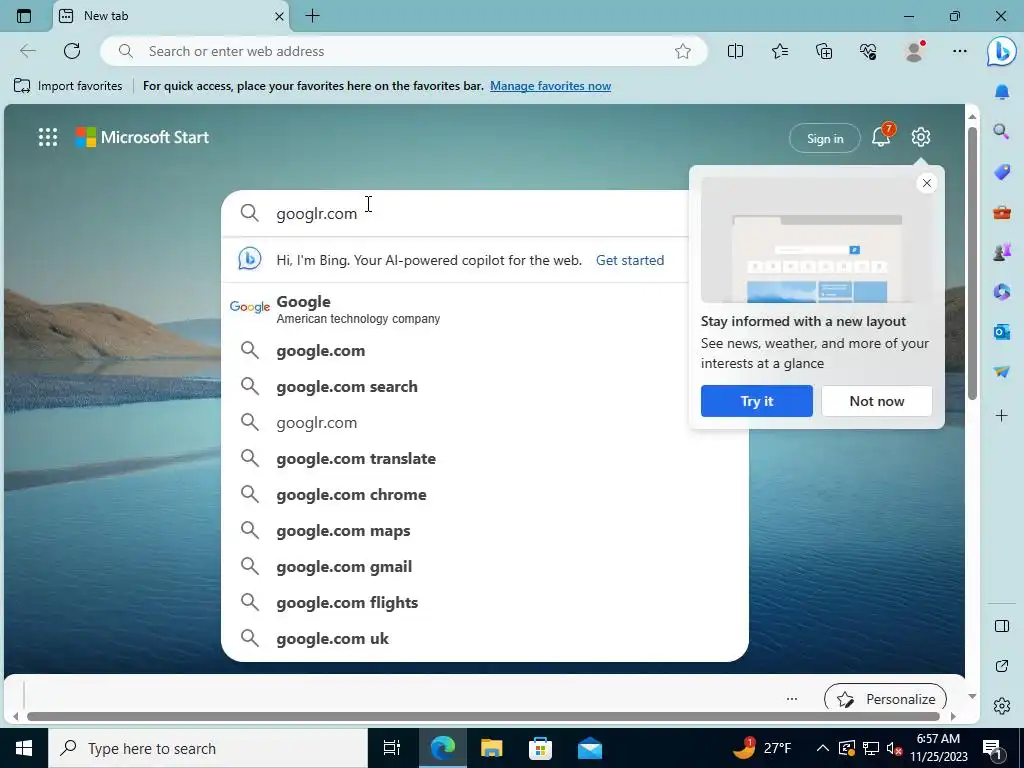Open the profile avatar menu
Screen dimensions: 1024x768
[914, 51]
